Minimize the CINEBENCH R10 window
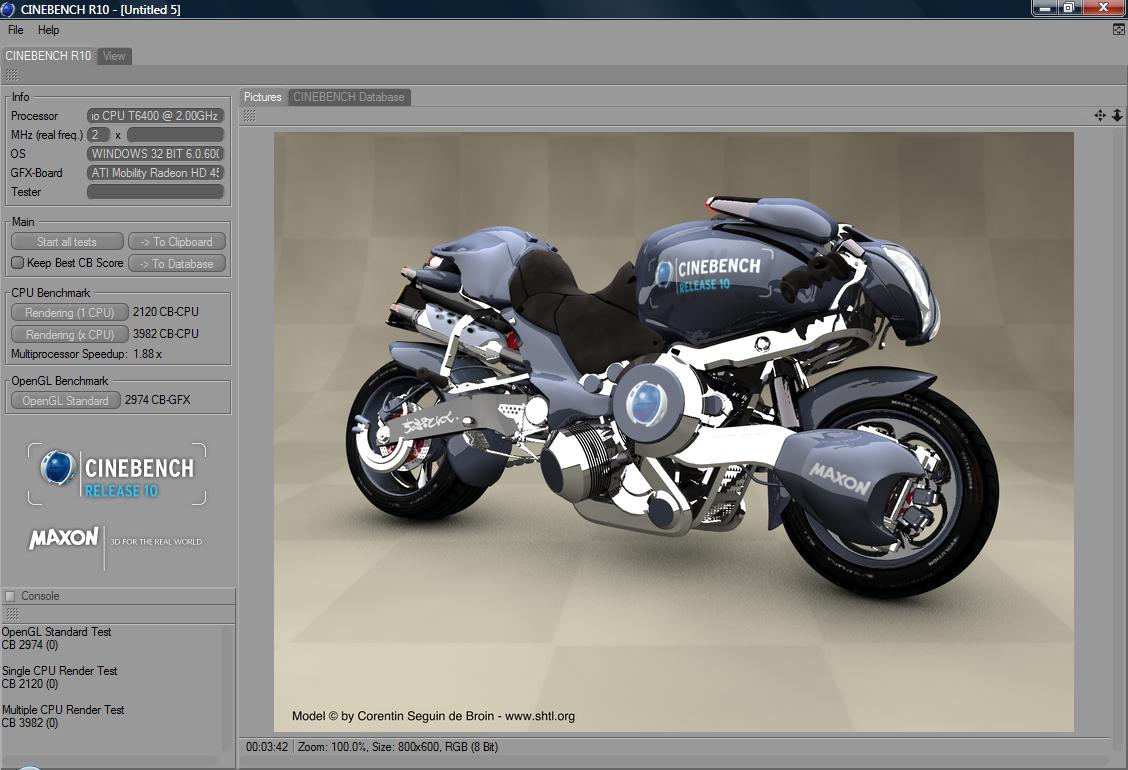The width and height of the screenshot is (1128, 770). click(1044, 8)
